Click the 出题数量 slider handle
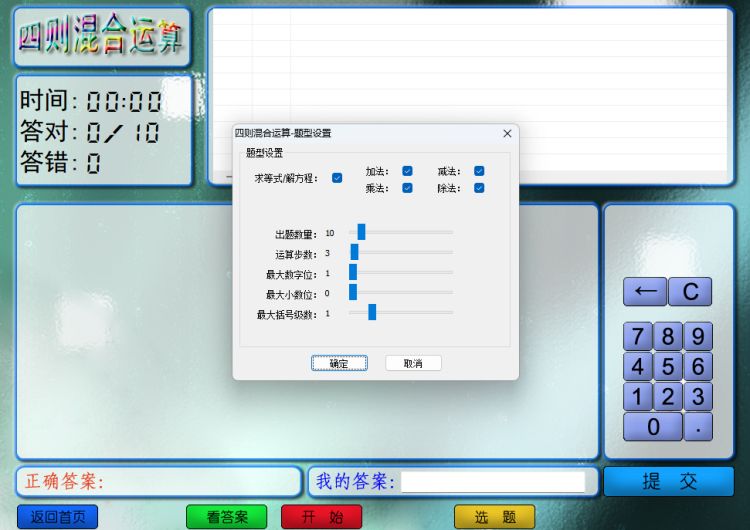Viewport: 750px width, 530px height. 361,232
